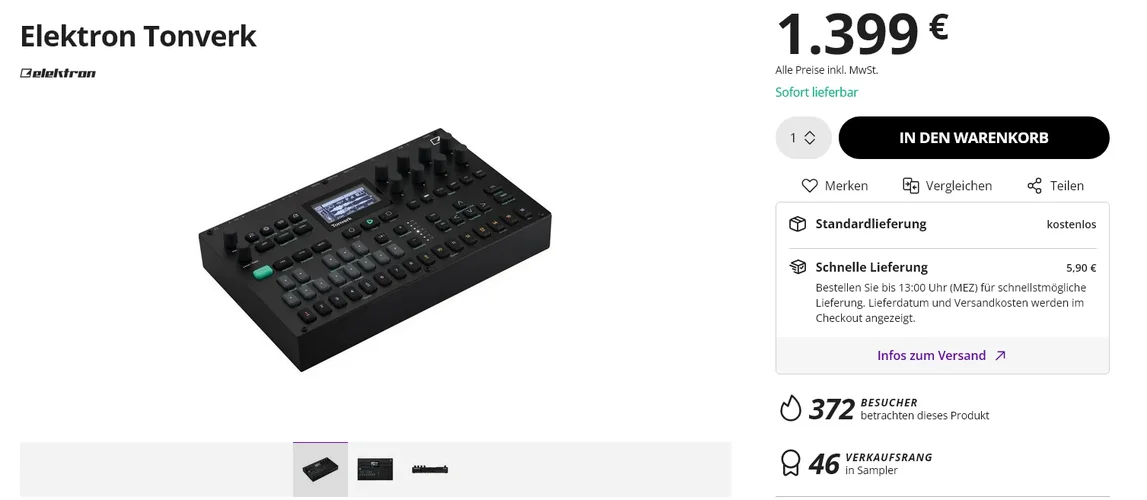The image size is (1147, 500).
Task: Open Infos zum Versand link
Action: pos(931,355)
